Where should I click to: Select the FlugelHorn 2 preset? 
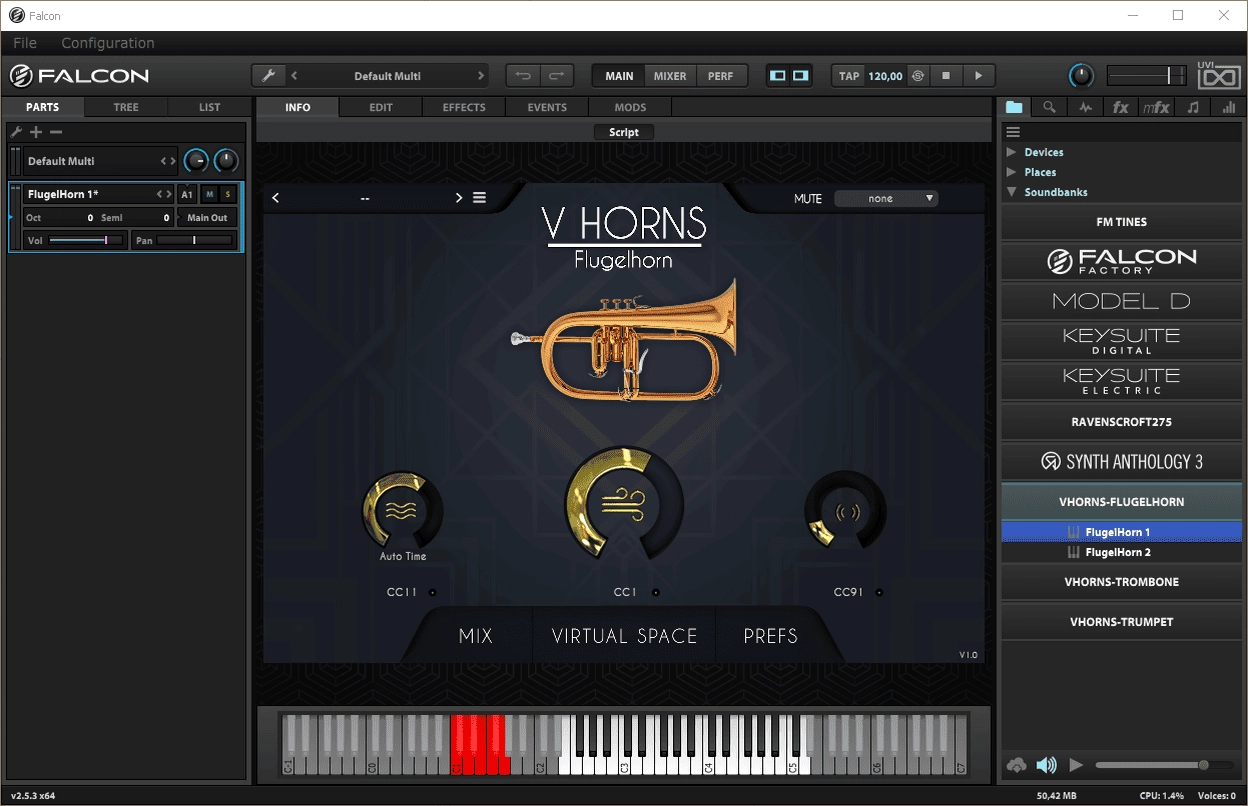click(x=1121, y=552)
